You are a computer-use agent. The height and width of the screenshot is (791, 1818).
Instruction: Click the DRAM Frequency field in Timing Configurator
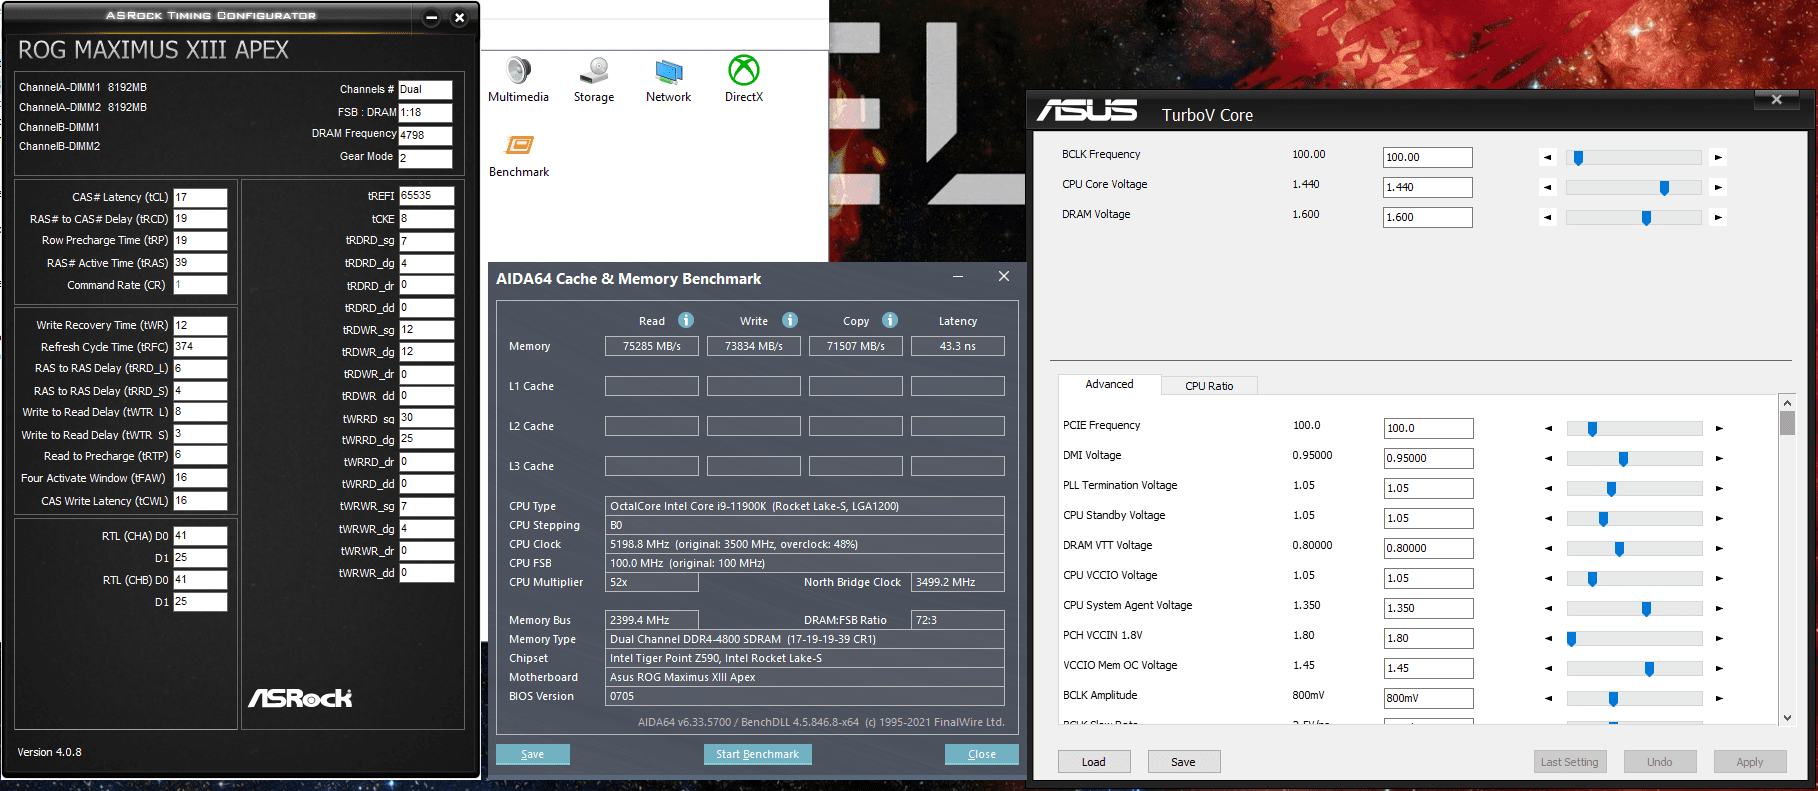tap(425, 135)
